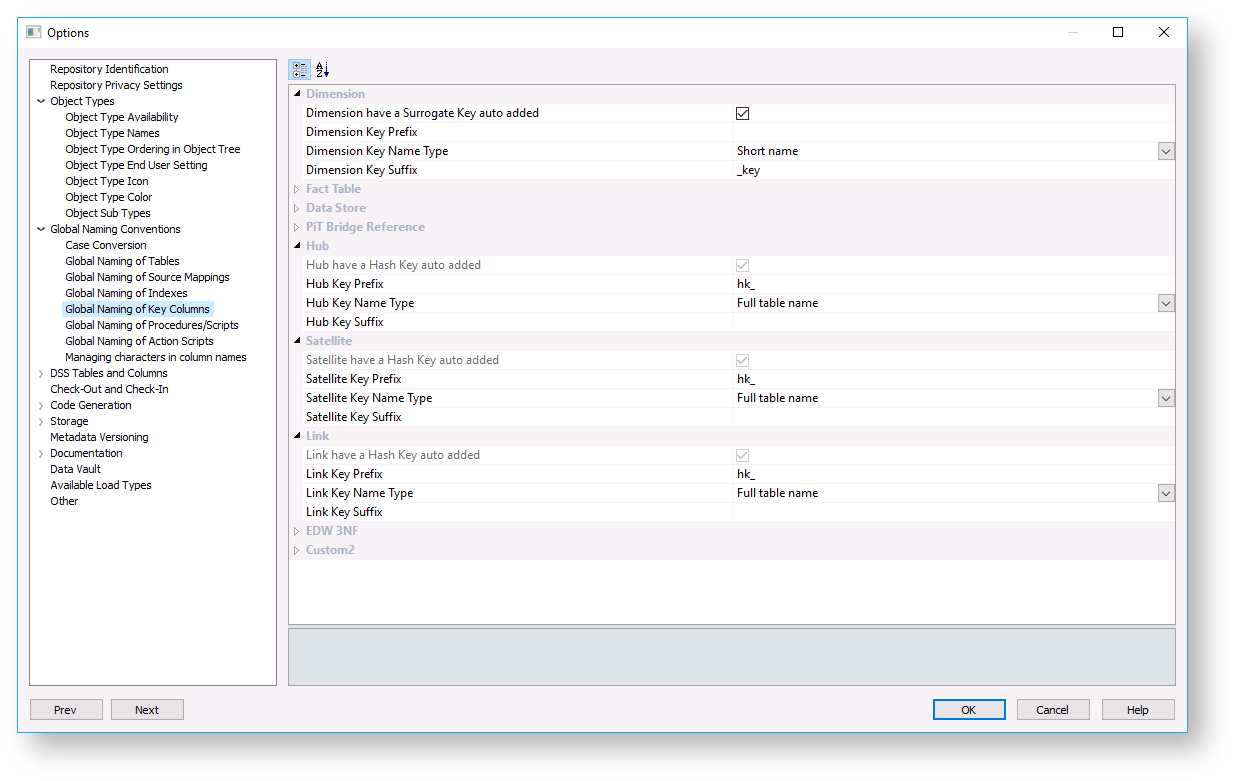The width and height of the screenshot is (1236, 781).
Task: Open Object Type Icon page
Action: (x=107, y=181)
